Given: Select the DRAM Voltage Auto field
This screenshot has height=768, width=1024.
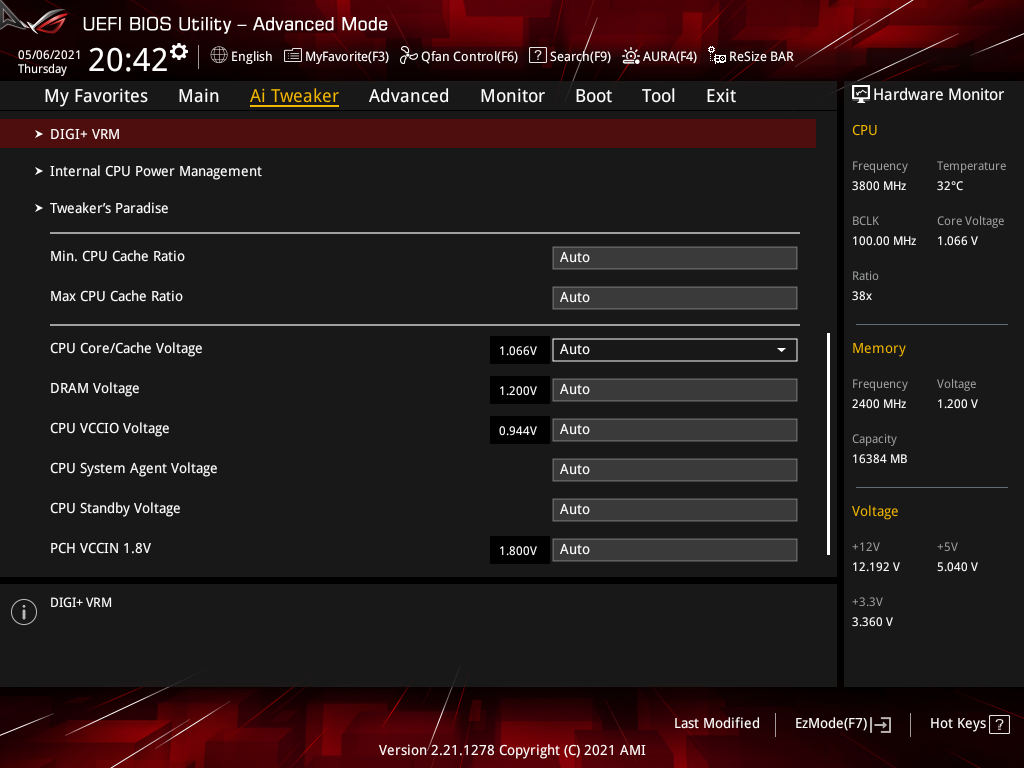Looking at the screenshot, I should (x=675, y=390).
